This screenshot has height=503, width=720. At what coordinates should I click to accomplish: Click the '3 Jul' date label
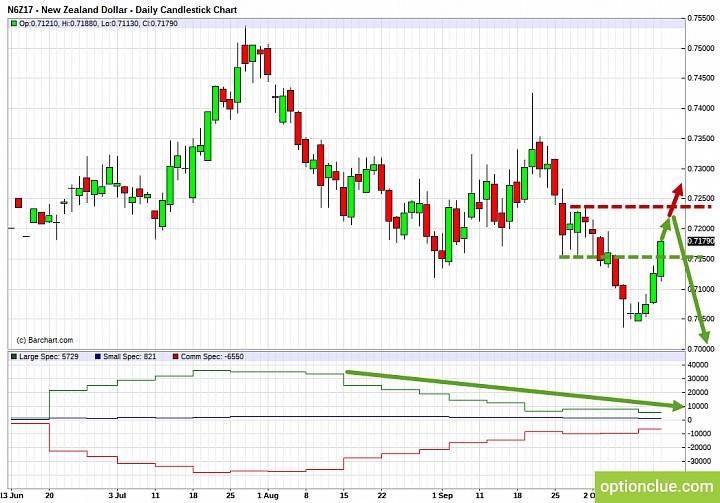click(118, 496)
